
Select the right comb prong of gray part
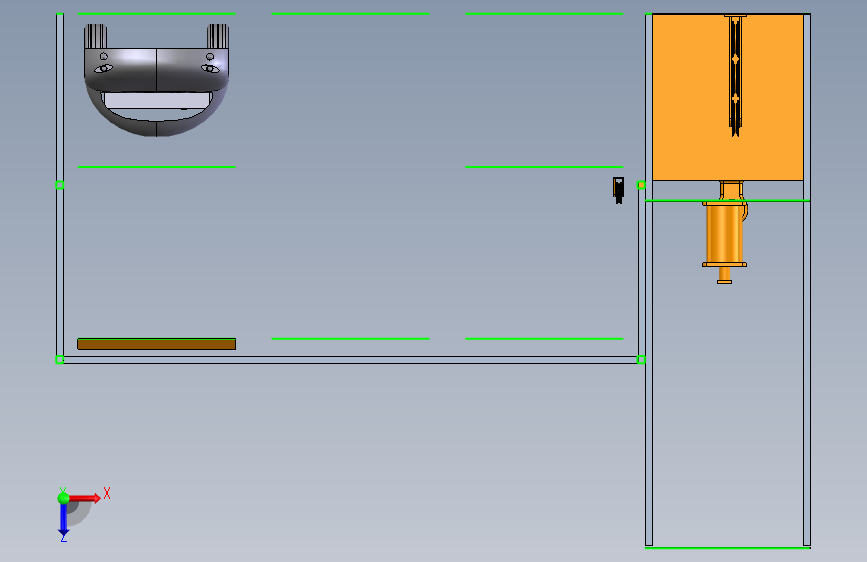click(218, 37)
